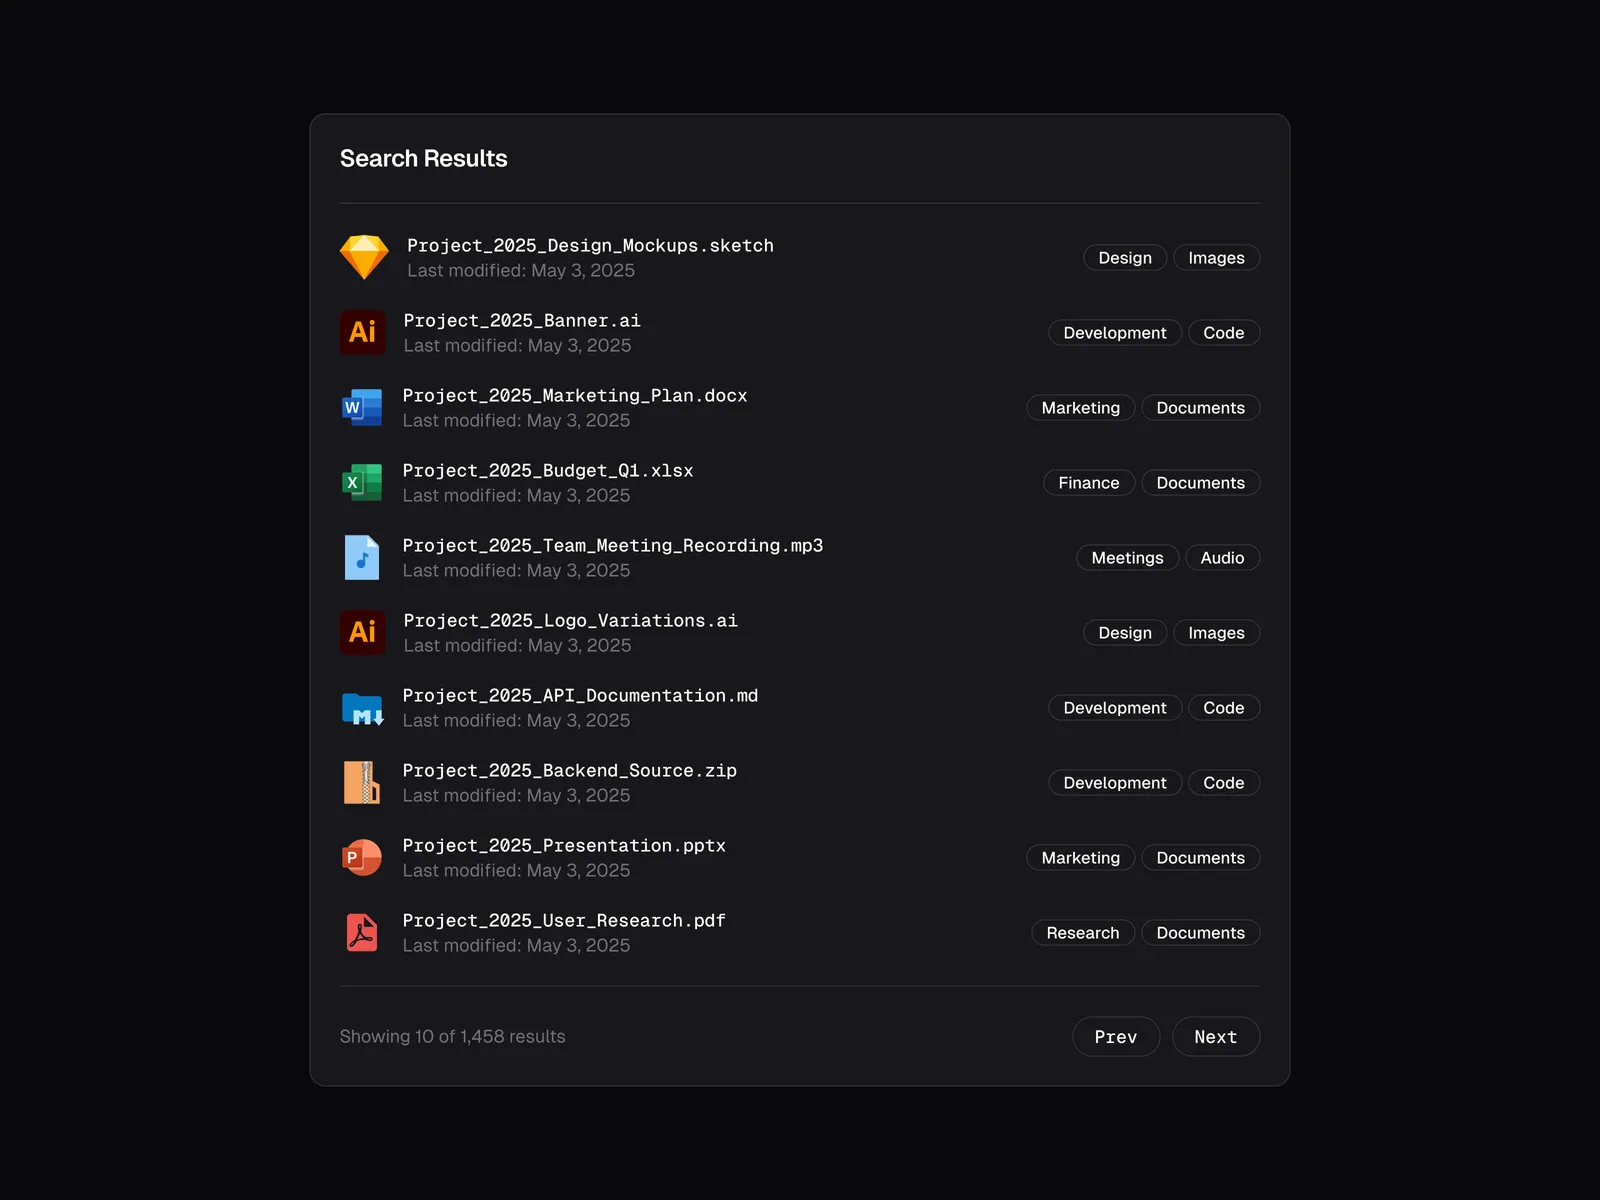Click the audio file icon for meeting recording
Screen dimensions: 1600x1200
click(362, 558)
